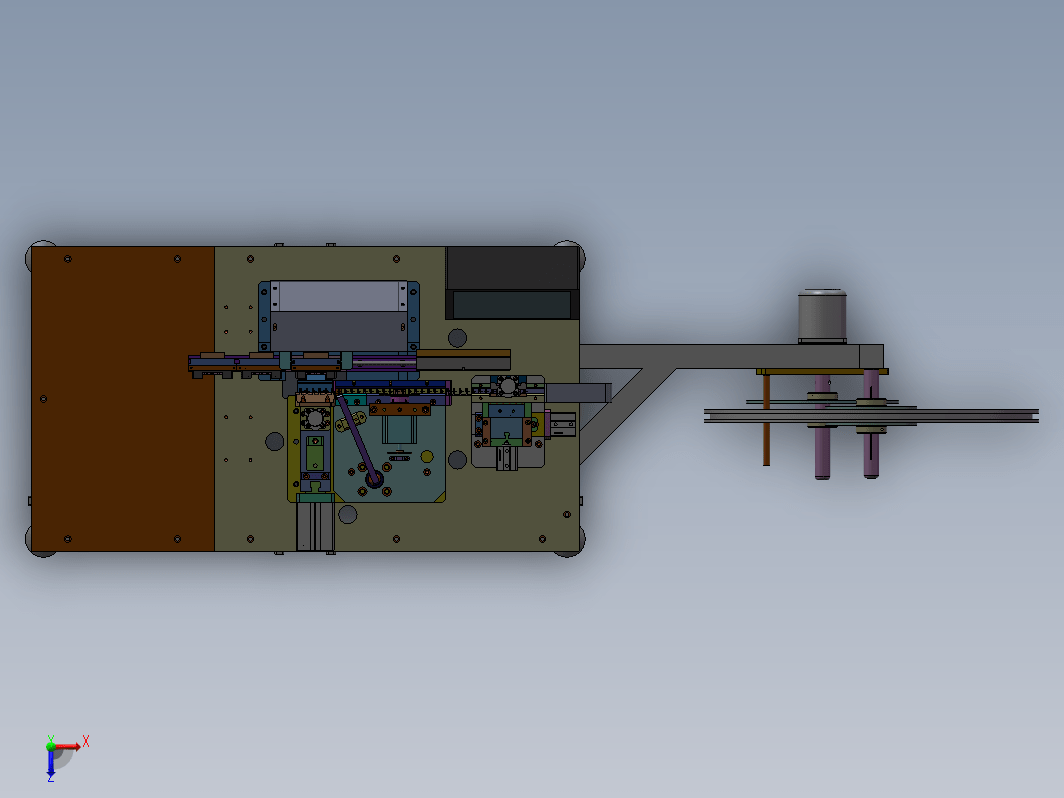Select the gray cylindrical motor on the arm
Screen dimensions: 1064x798
[x=822, y=316]
